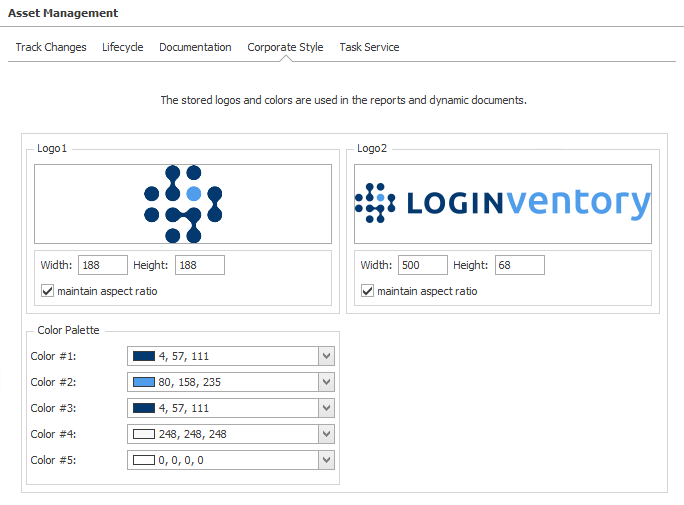Click the Color #3 dark blue swatch
The image size is (684, 505).
tap(144, 408)
